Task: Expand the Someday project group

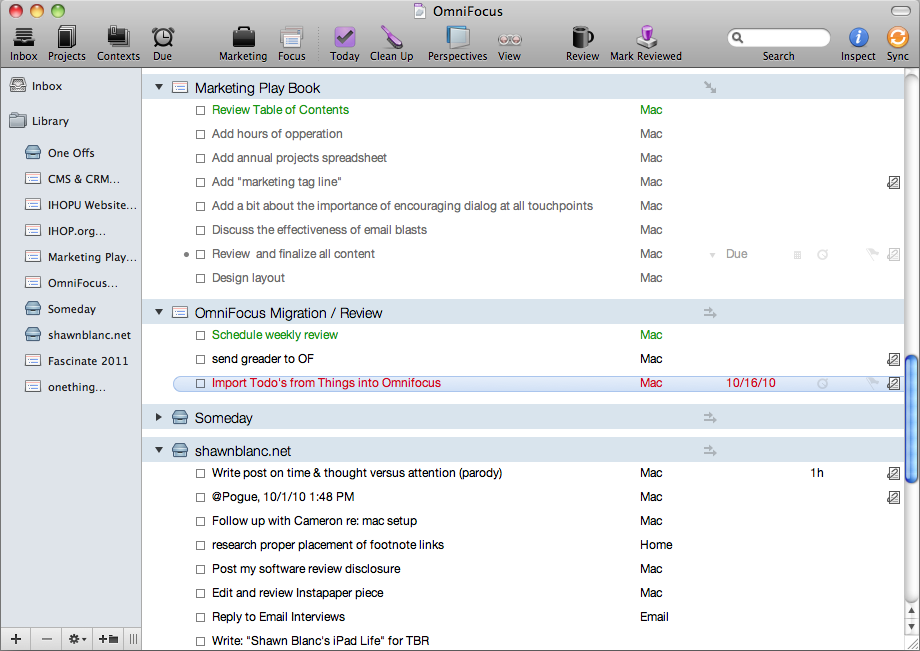Action: click(x=159, y=417)
